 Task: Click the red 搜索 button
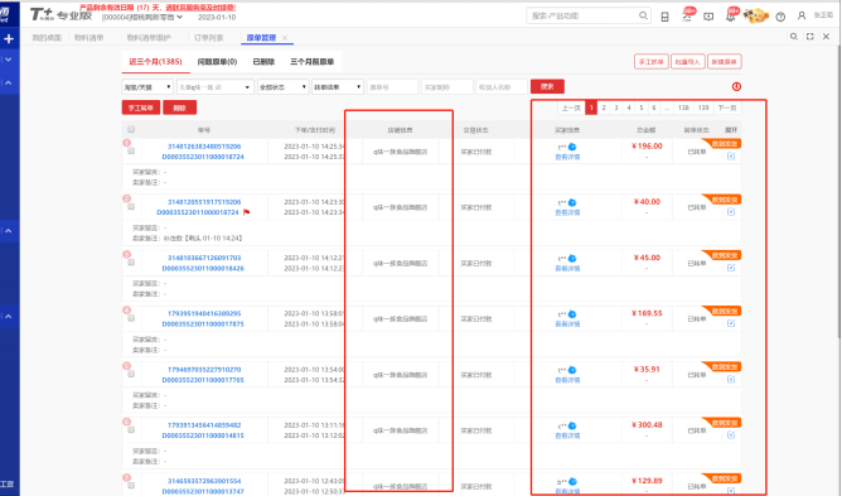pos(547,87)
